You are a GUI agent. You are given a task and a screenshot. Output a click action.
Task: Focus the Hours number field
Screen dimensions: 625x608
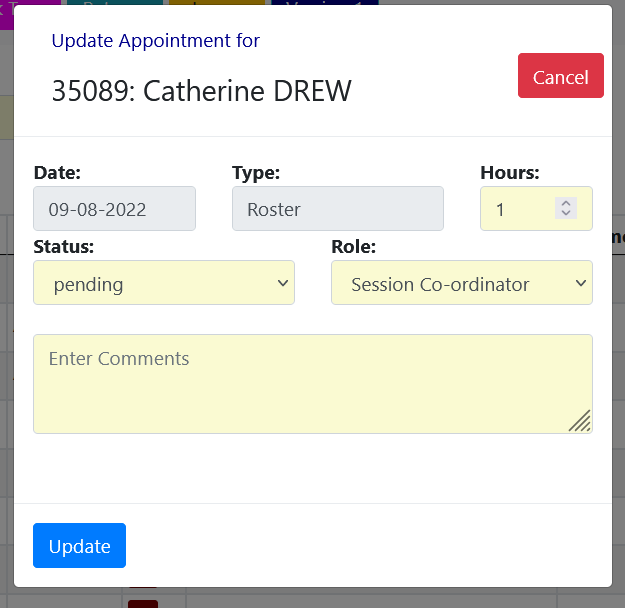click(x=522, y=209)
